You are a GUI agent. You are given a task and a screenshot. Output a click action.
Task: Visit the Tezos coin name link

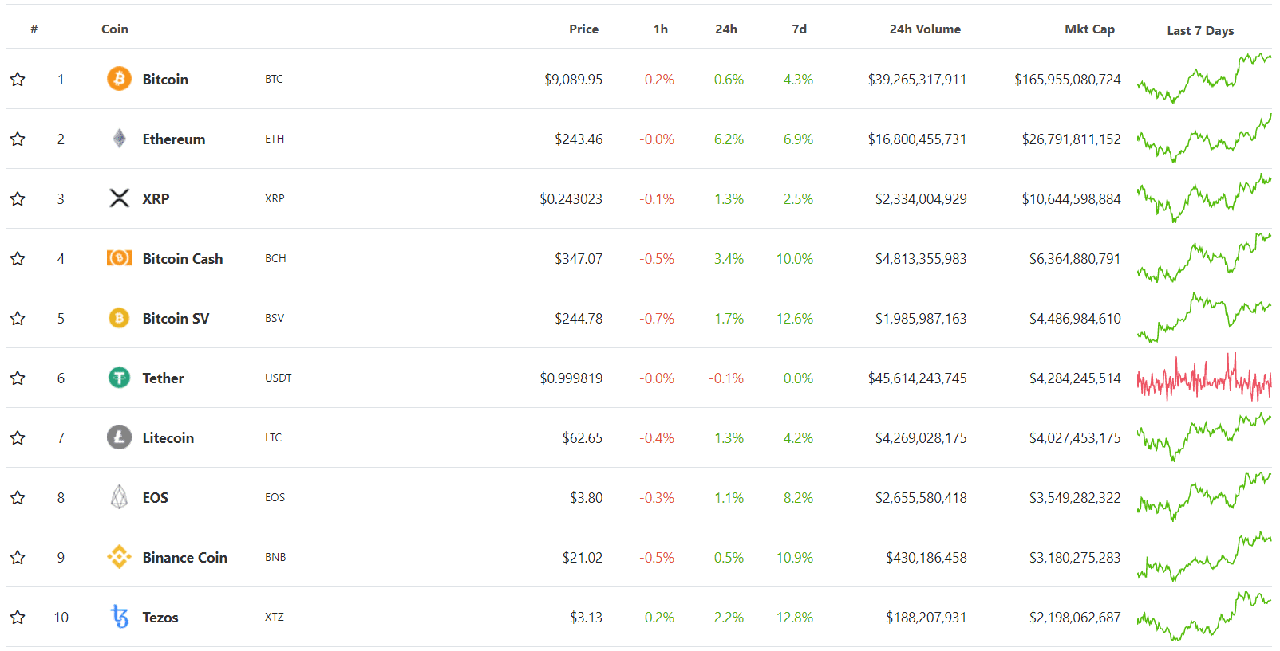point(160,617)
